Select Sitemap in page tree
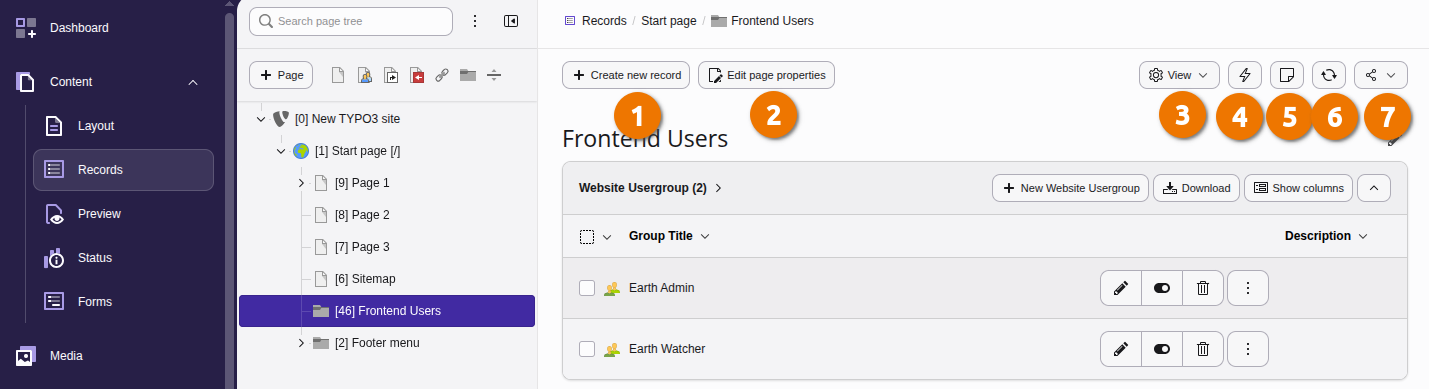 pos(365,279)
